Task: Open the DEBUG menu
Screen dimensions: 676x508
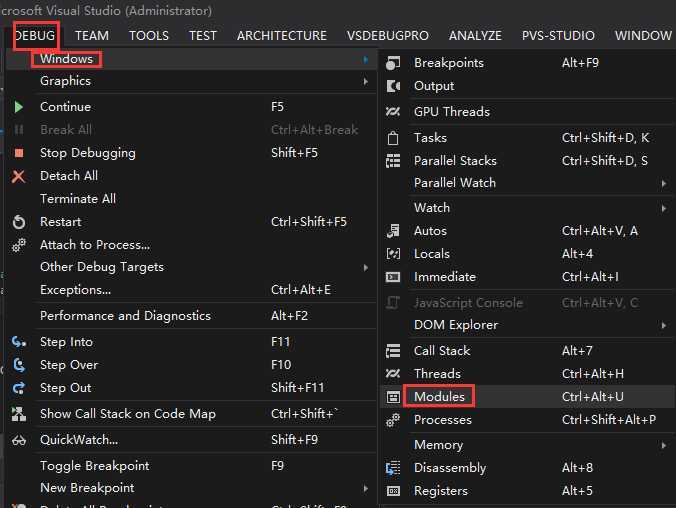Action: (35, 35)
